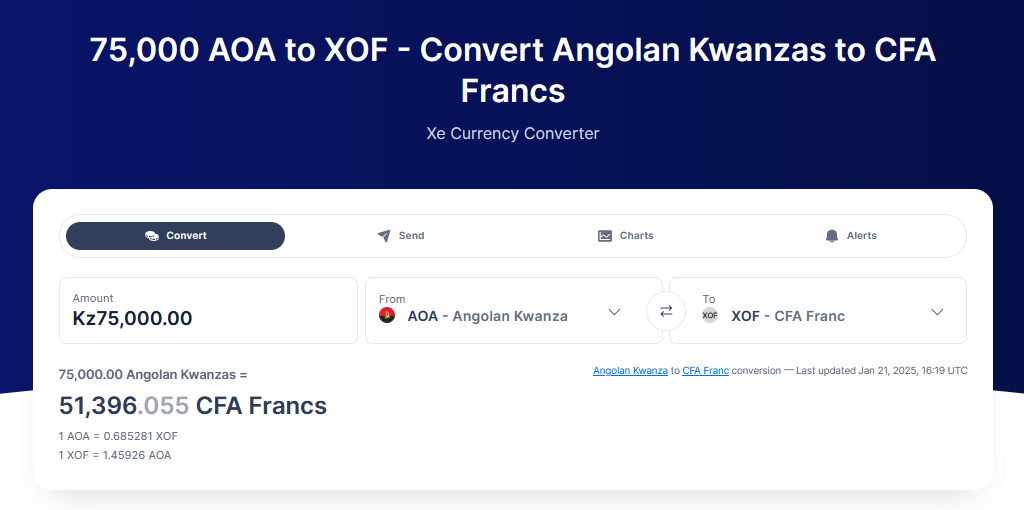Expand the To currency dropdown chevron
Viewport: 1024px width, 510px height.
tap(937, 312)
